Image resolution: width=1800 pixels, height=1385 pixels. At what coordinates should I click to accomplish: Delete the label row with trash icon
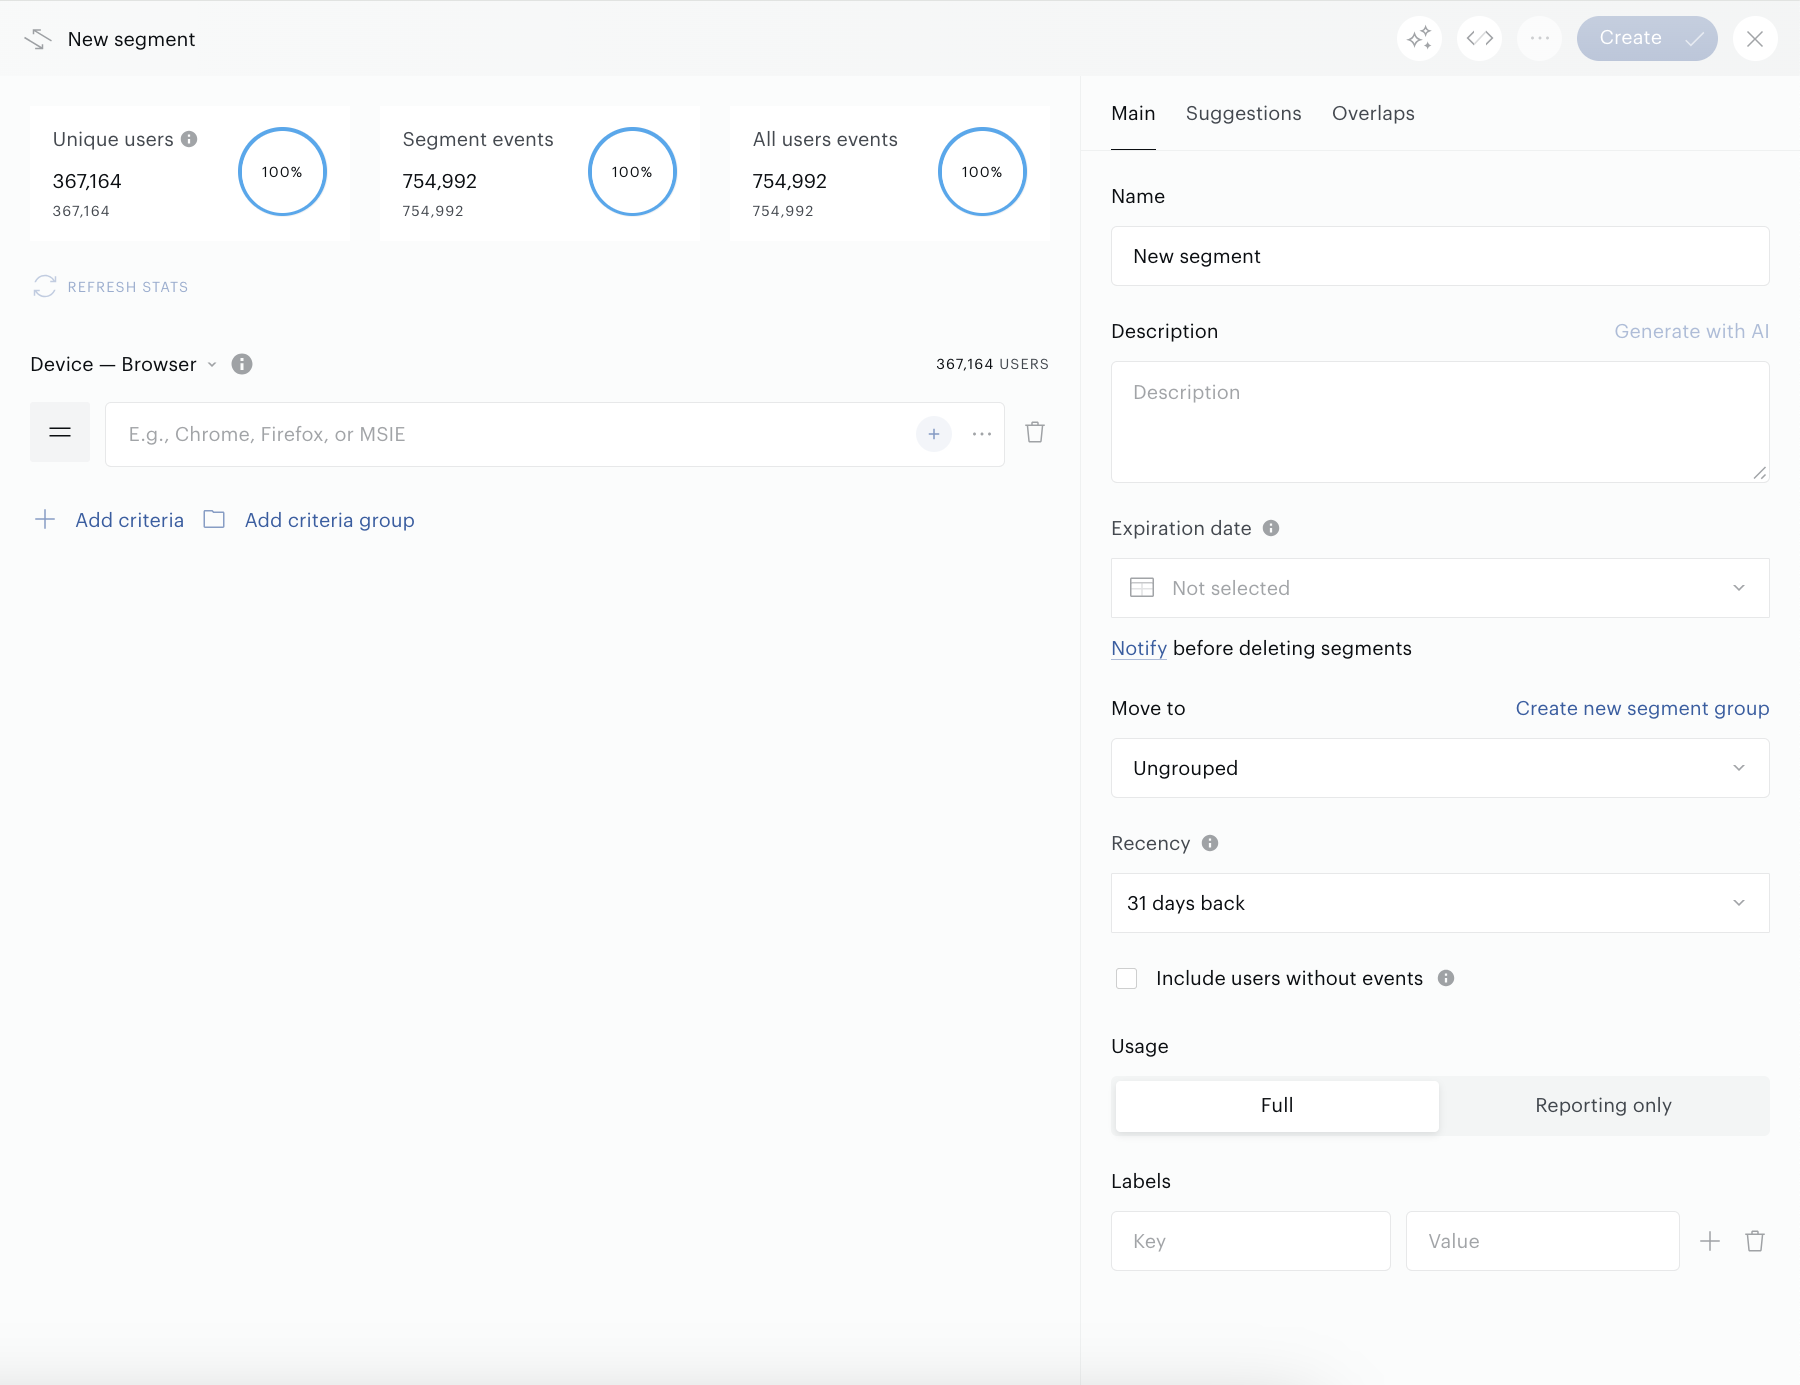click(x=1755, y=1241)
